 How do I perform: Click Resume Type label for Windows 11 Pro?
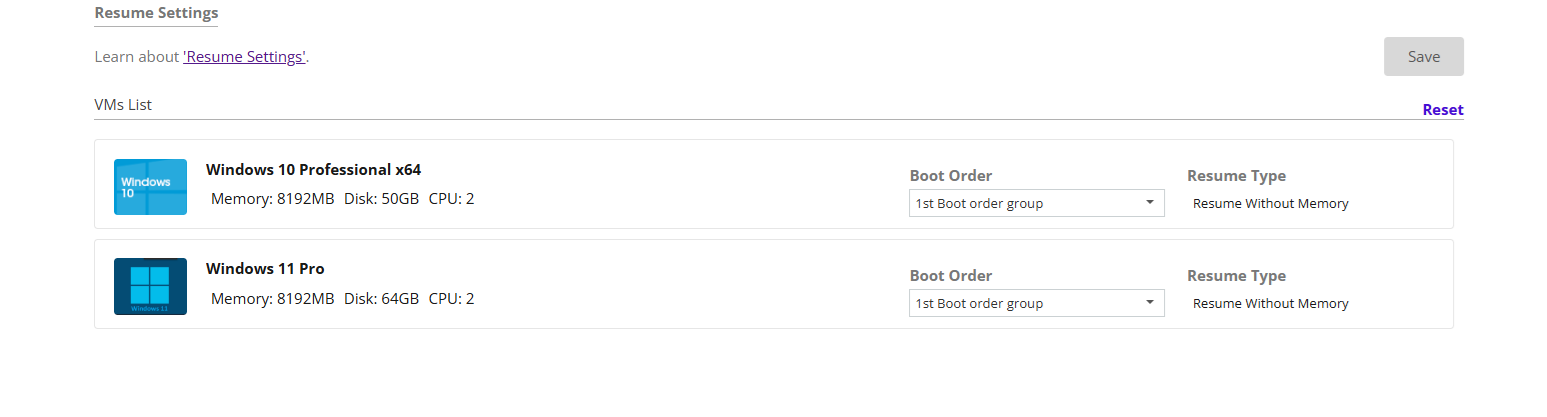pyautogui.click(x=1236, y=276)
